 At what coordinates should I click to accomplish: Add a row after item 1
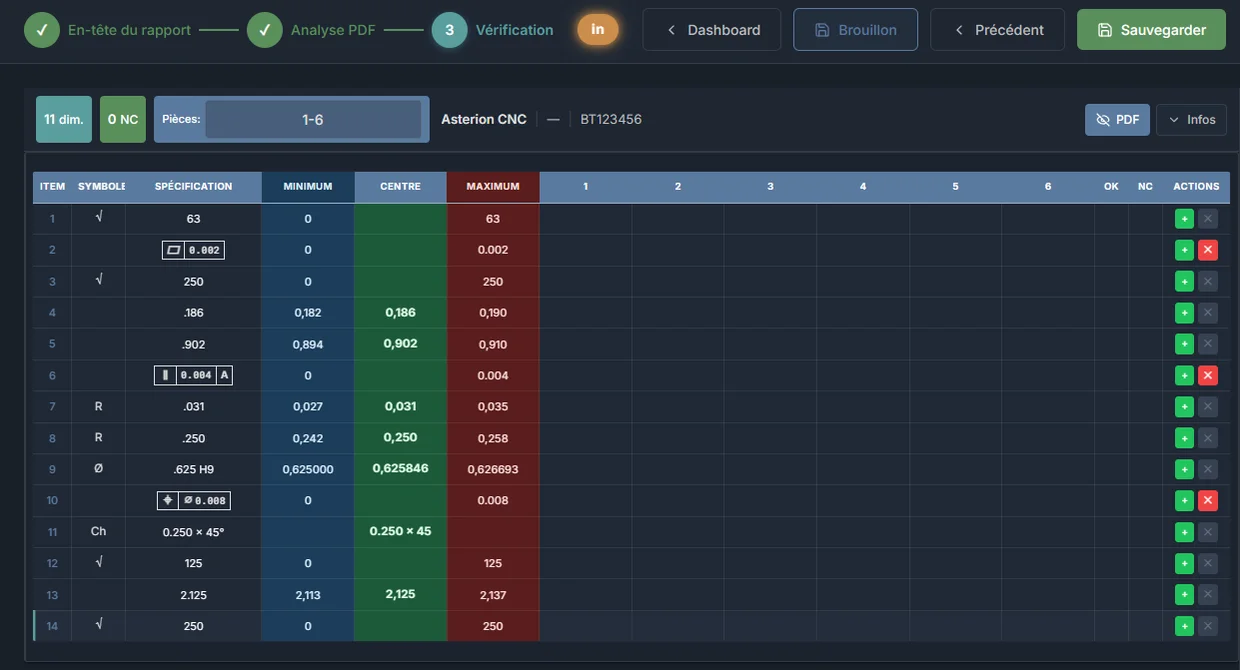(x=1184, y=219)
